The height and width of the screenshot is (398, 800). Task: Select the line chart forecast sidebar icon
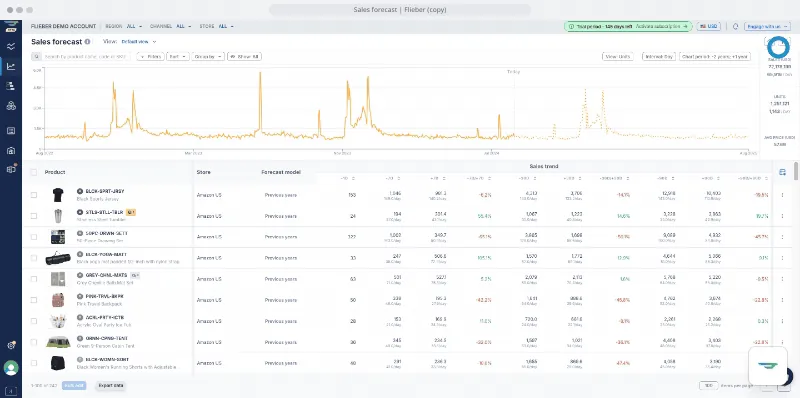[x=11, y=66]
